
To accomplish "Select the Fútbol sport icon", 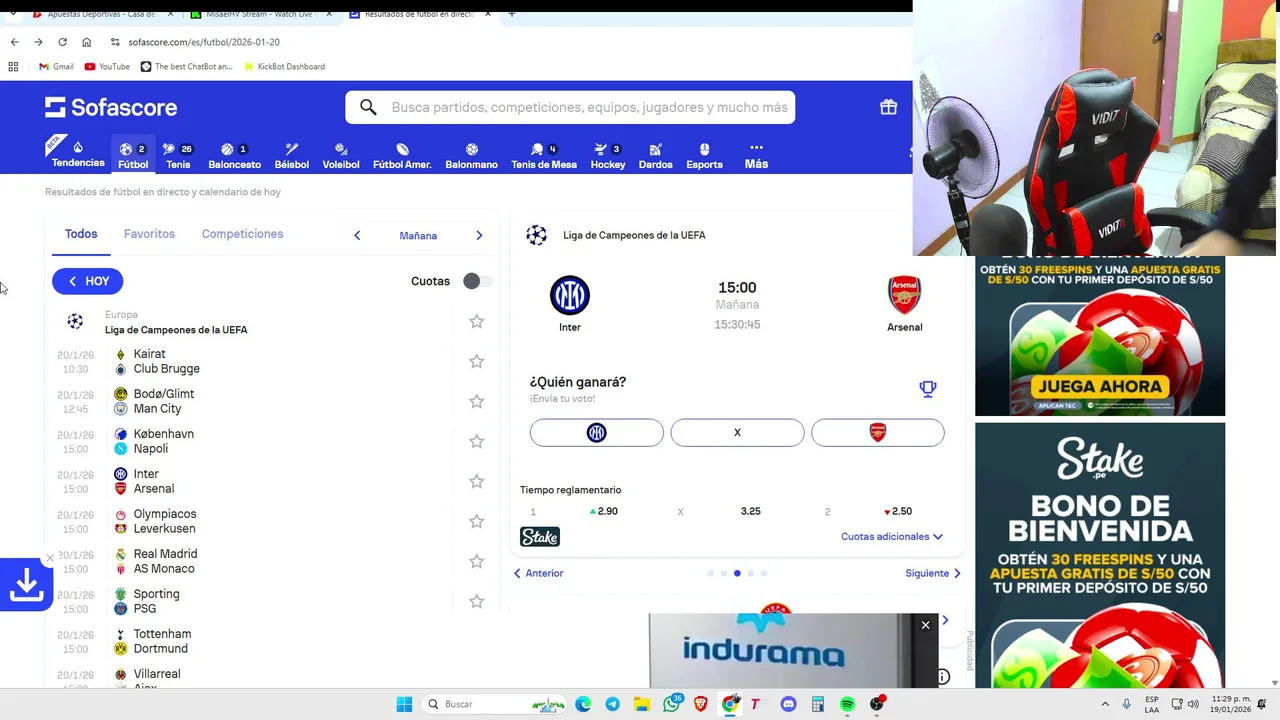I will click(x=133, y=155).
